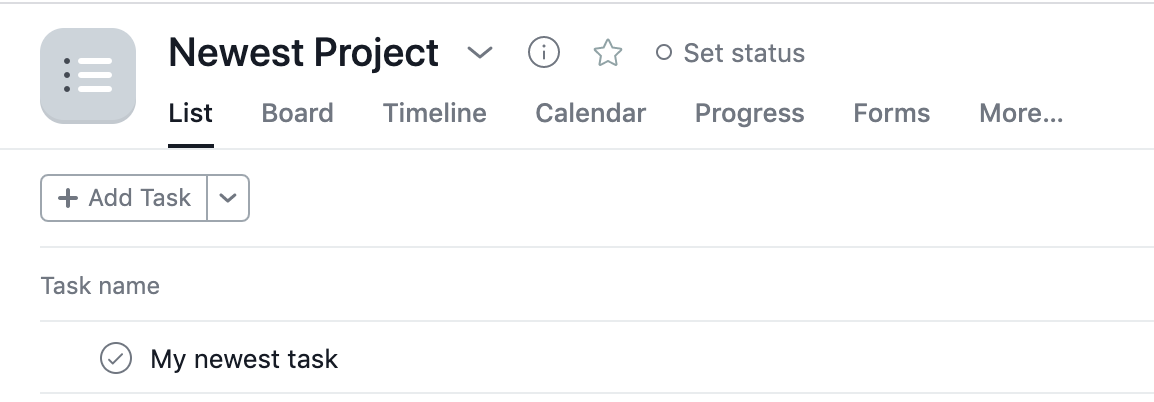
Task: Click the Newest Project title text
Action: (x=303, y=52)
